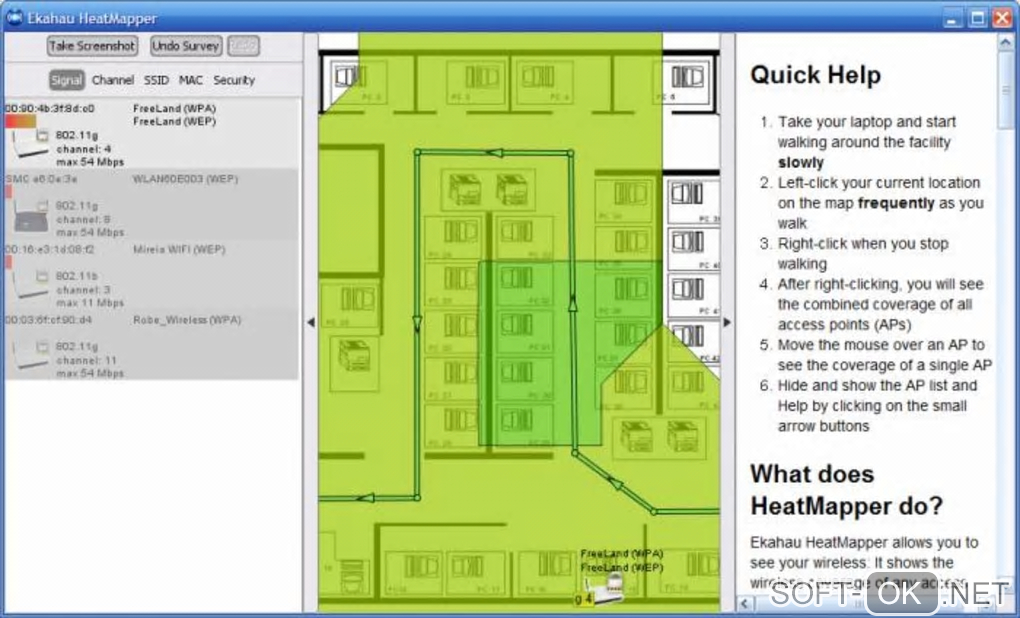Select the Robe_Wireless (WPA) network

pyautogui.click(x=187, y=319)
